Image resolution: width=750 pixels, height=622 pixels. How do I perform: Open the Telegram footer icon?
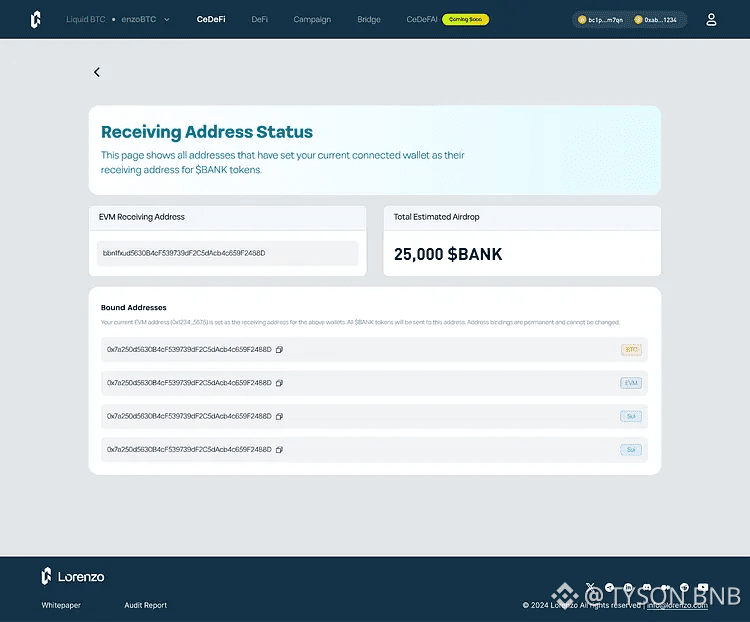pos(609,587)
